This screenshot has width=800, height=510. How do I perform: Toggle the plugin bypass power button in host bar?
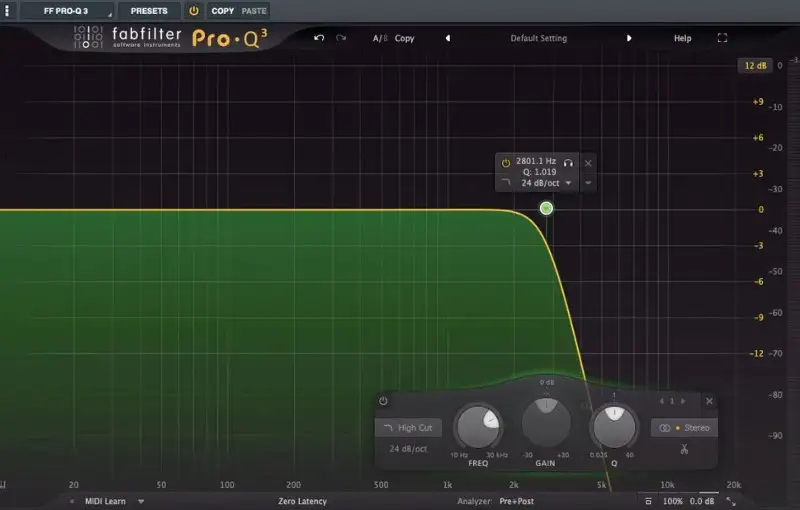click(x=194, y=11)
